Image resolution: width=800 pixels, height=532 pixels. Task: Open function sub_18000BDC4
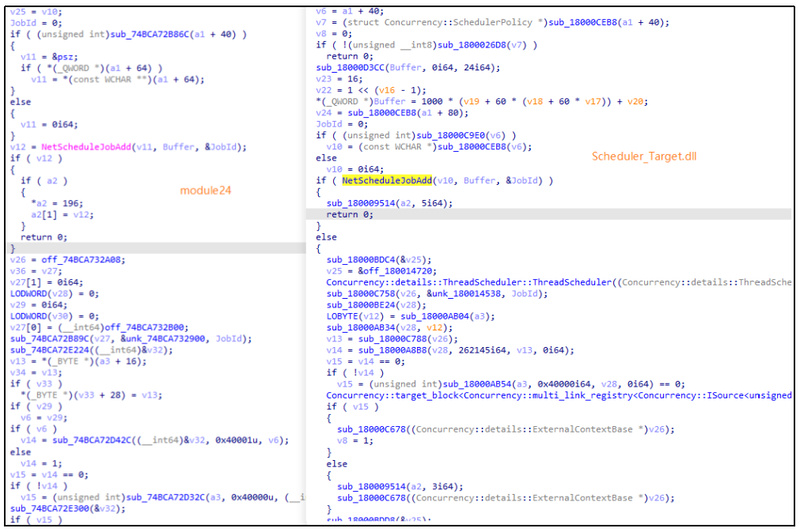click(x=365, y=256)
